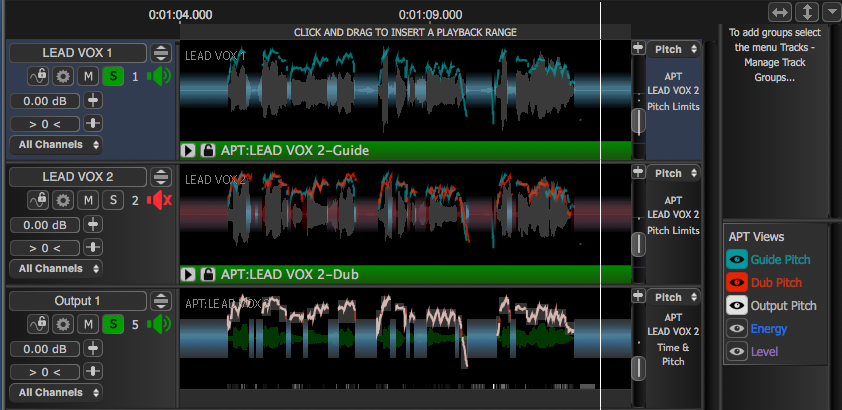Click the > 0 < pan field of Output 1
Image resolution: width=842 pixels, height=410 pixels.
coord(45,372)
